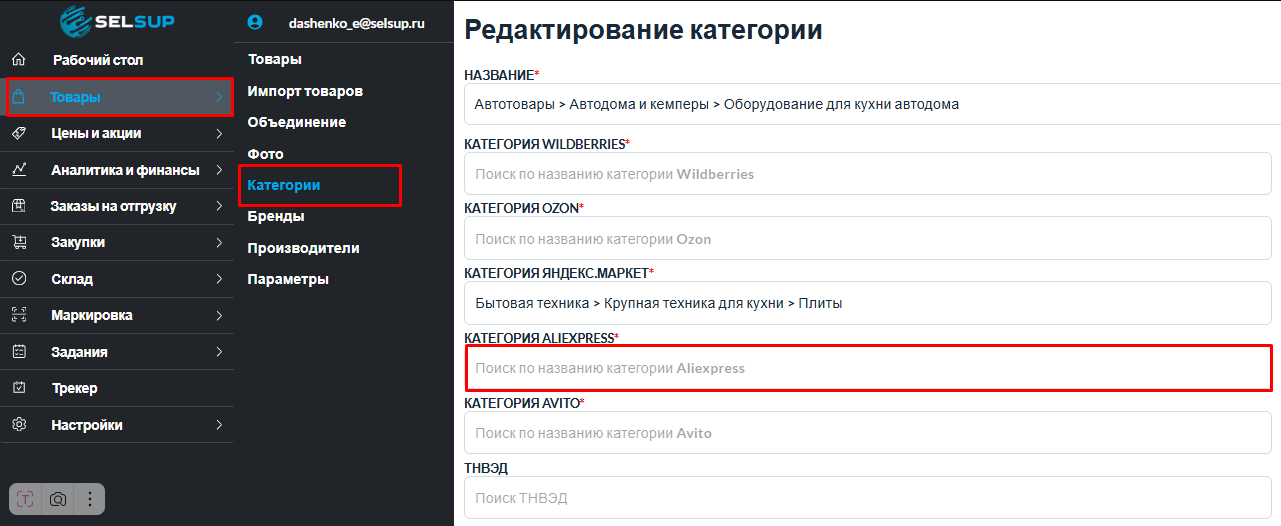The image size is (1281, 526).
Task: Click the КАТЕГОРИЯ AVITO label
Action: (525, 402)
